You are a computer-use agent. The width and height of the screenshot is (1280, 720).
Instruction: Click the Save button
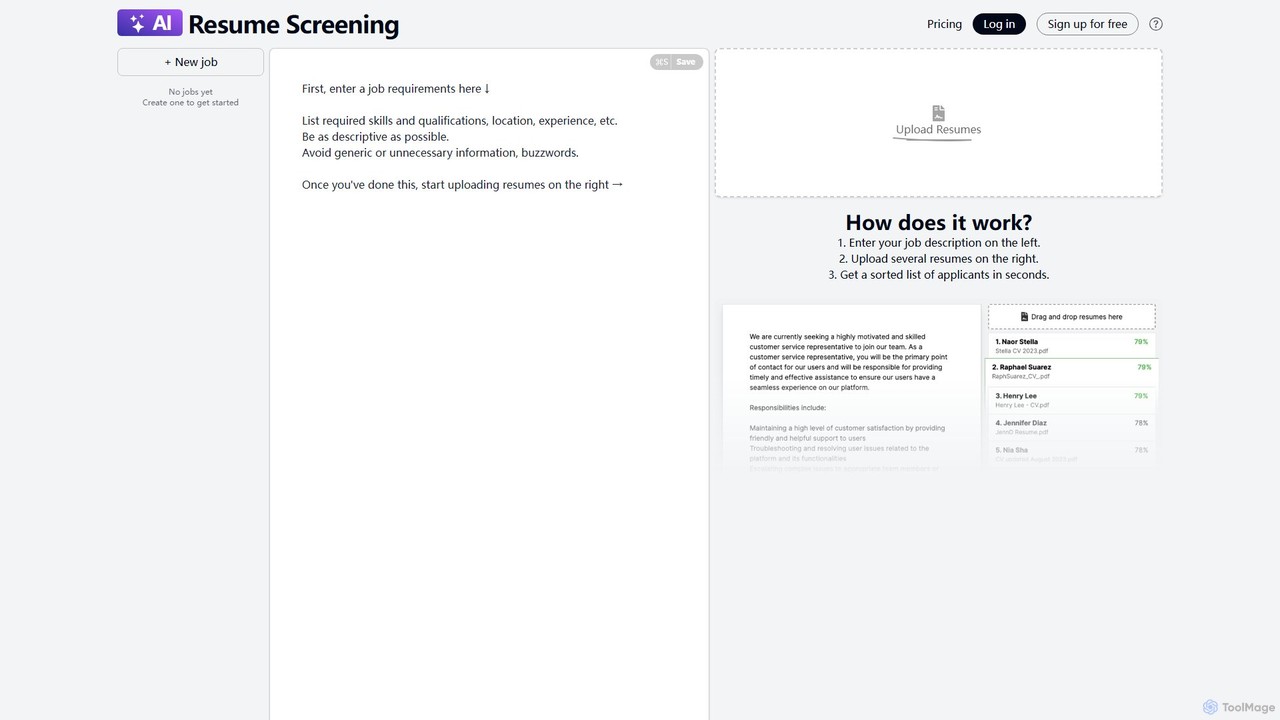(676, 62)
